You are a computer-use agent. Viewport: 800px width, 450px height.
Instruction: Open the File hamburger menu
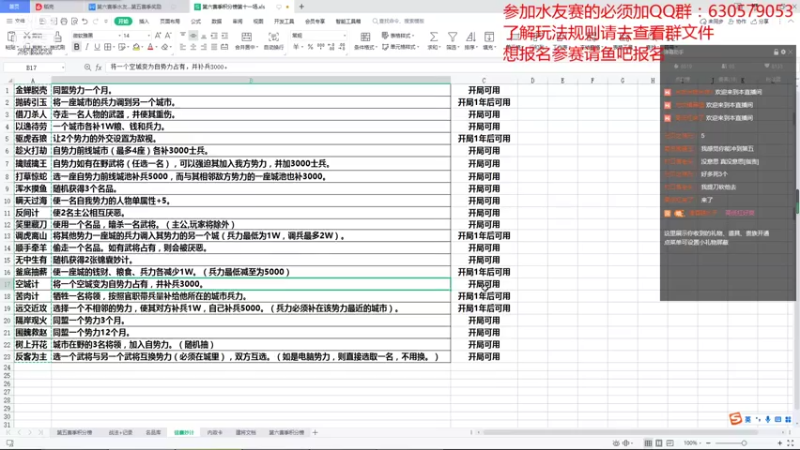pyautogui.click(x=15, y=21)
